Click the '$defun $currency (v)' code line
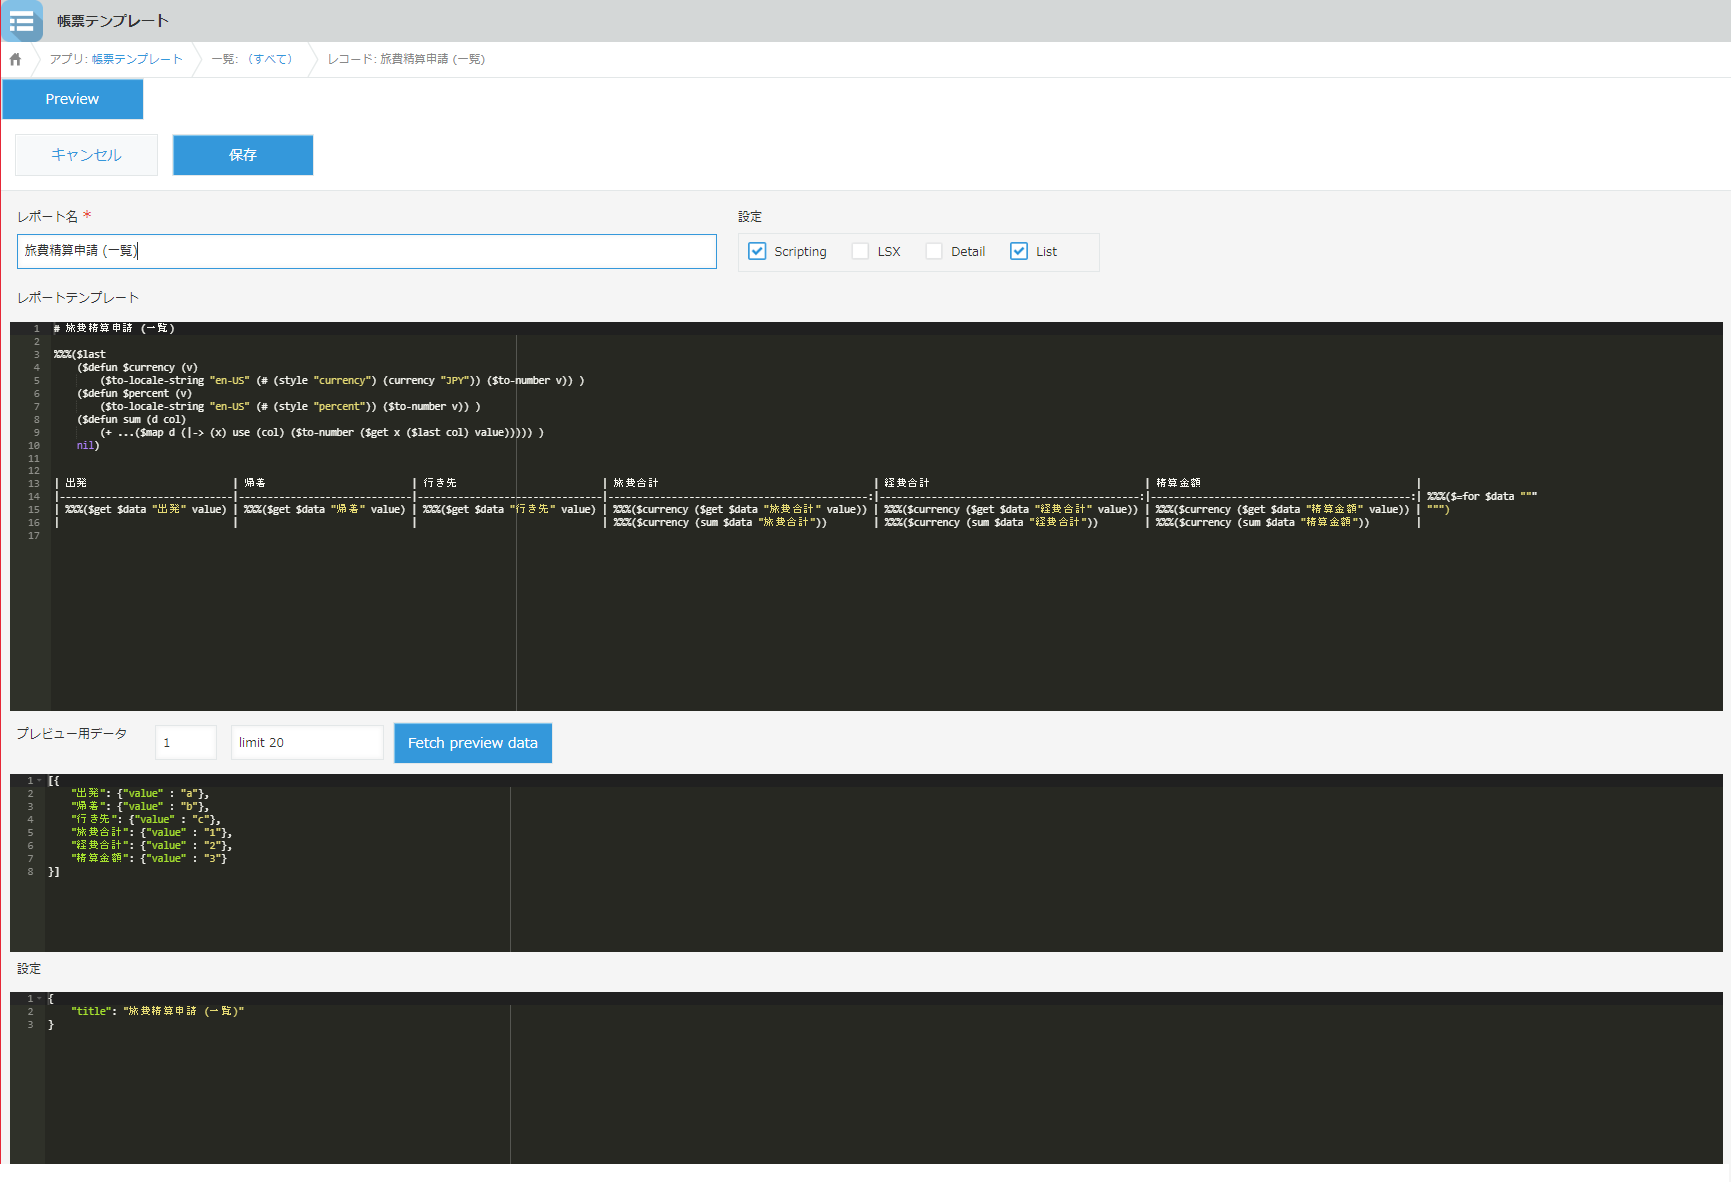The width and height of the screenshot is (1731, 1182). (138, 367)
